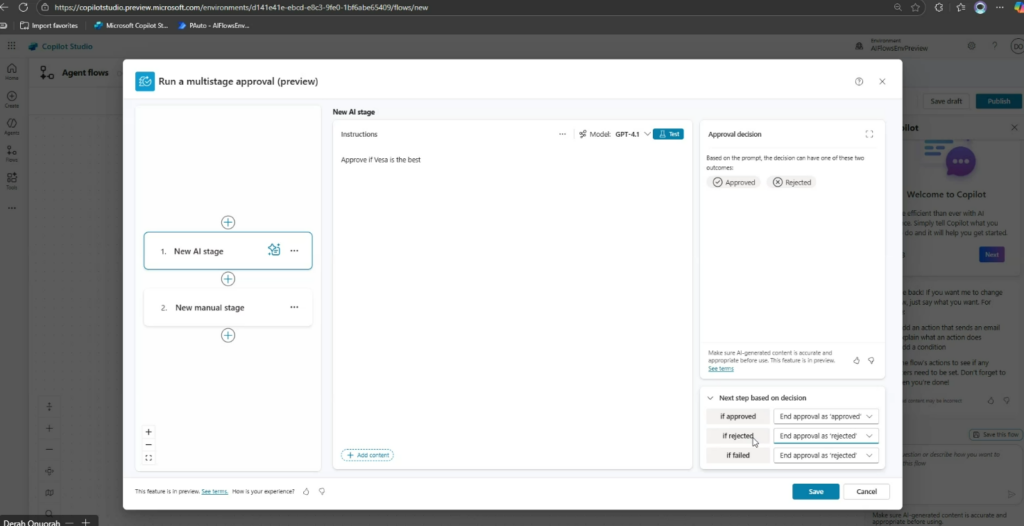1024x526 pixels.
Task: Click thumbs up in the dialog footer
Action: click(307, 492)
